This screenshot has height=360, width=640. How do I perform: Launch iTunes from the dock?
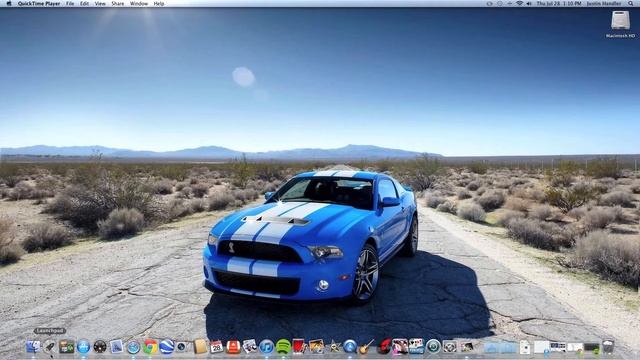point(267,347)
